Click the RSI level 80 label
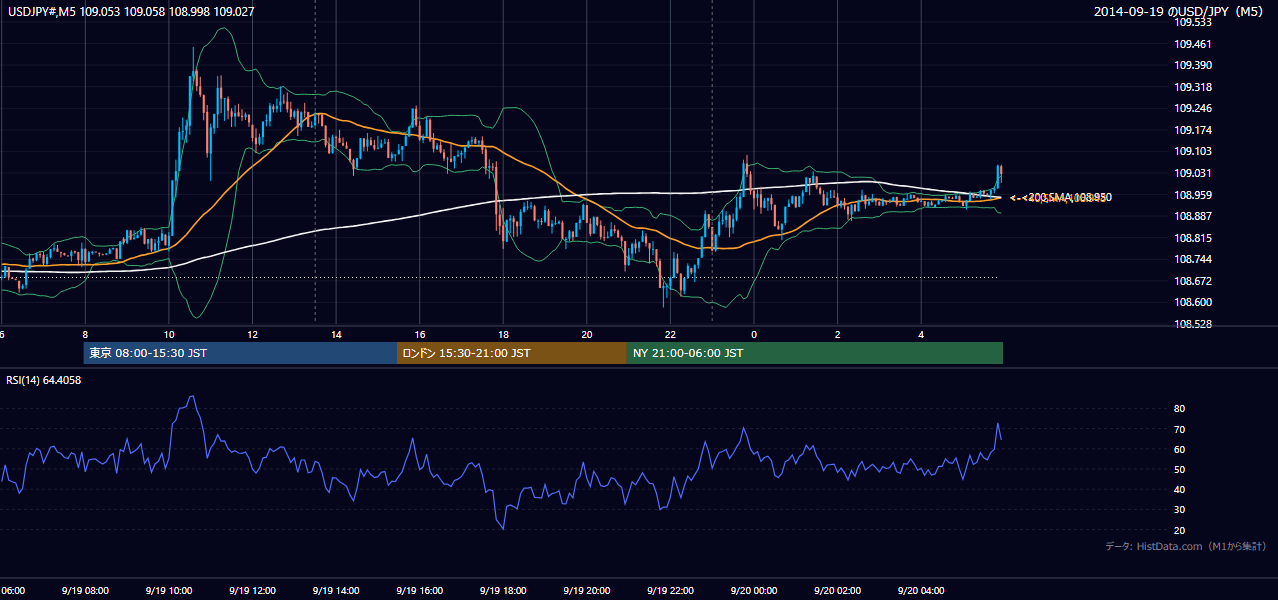The width and height of the screenshot is (1278, 600). coord(1180,409)
